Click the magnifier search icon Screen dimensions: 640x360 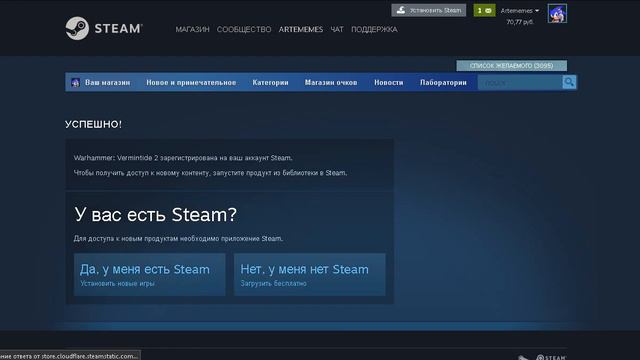(569, 82)
